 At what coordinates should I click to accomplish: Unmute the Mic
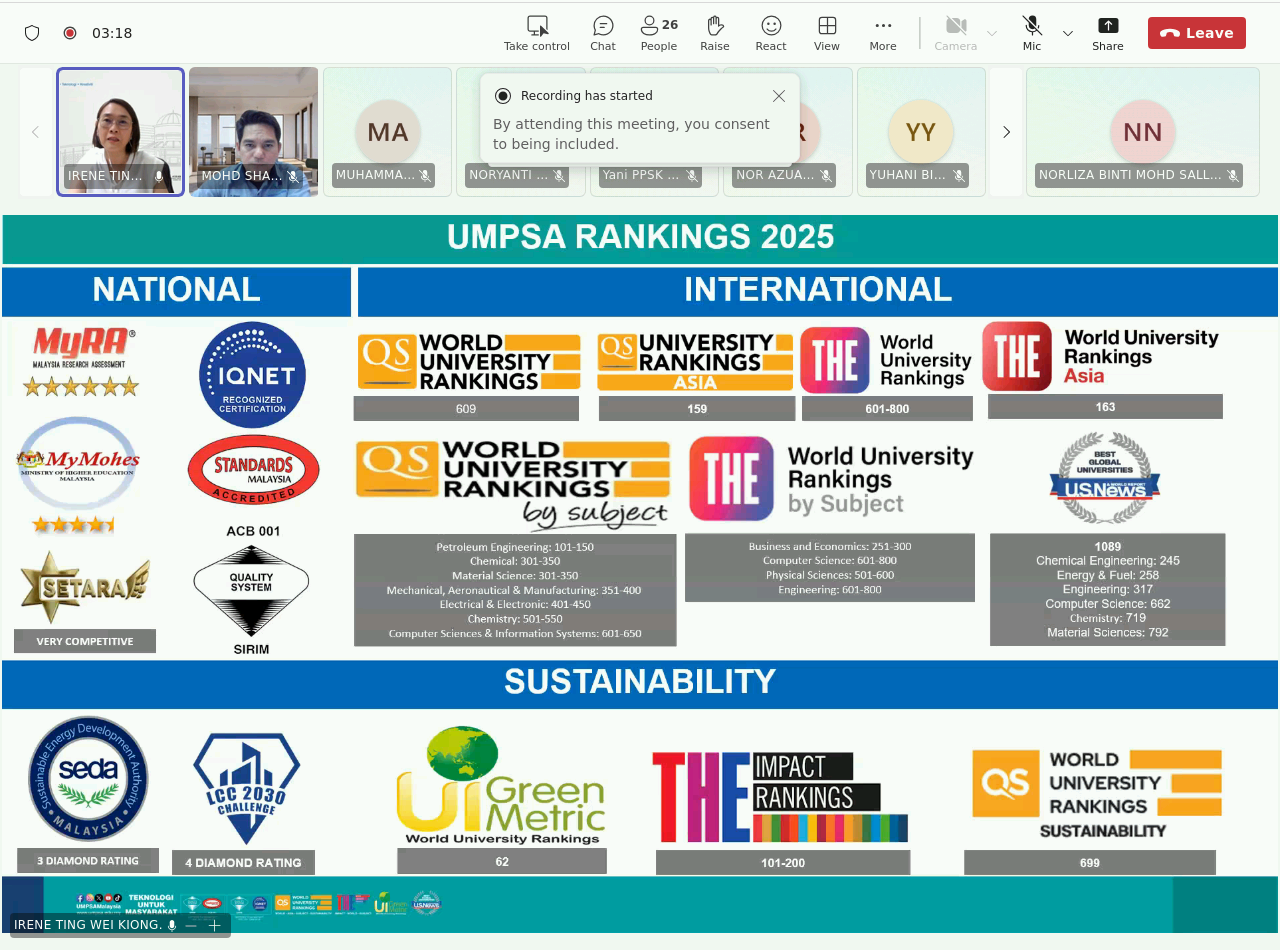(x=1032, y=33)
